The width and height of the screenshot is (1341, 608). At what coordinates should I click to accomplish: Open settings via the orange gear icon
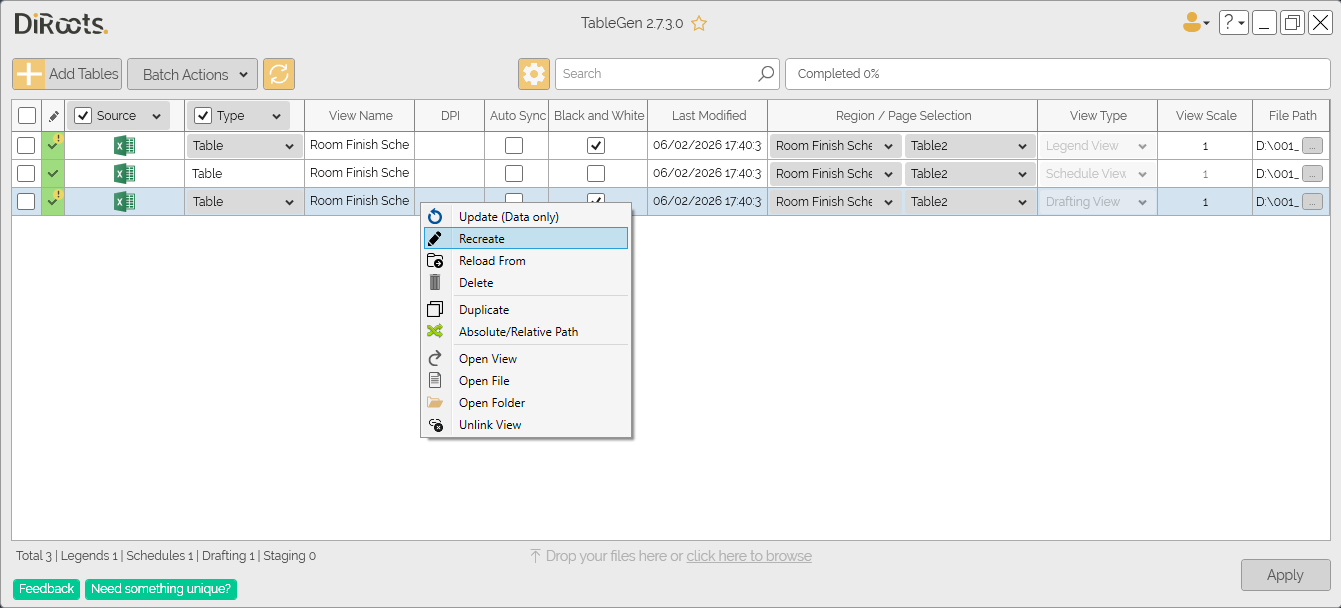pyautogui.click(x=534, y=74)
